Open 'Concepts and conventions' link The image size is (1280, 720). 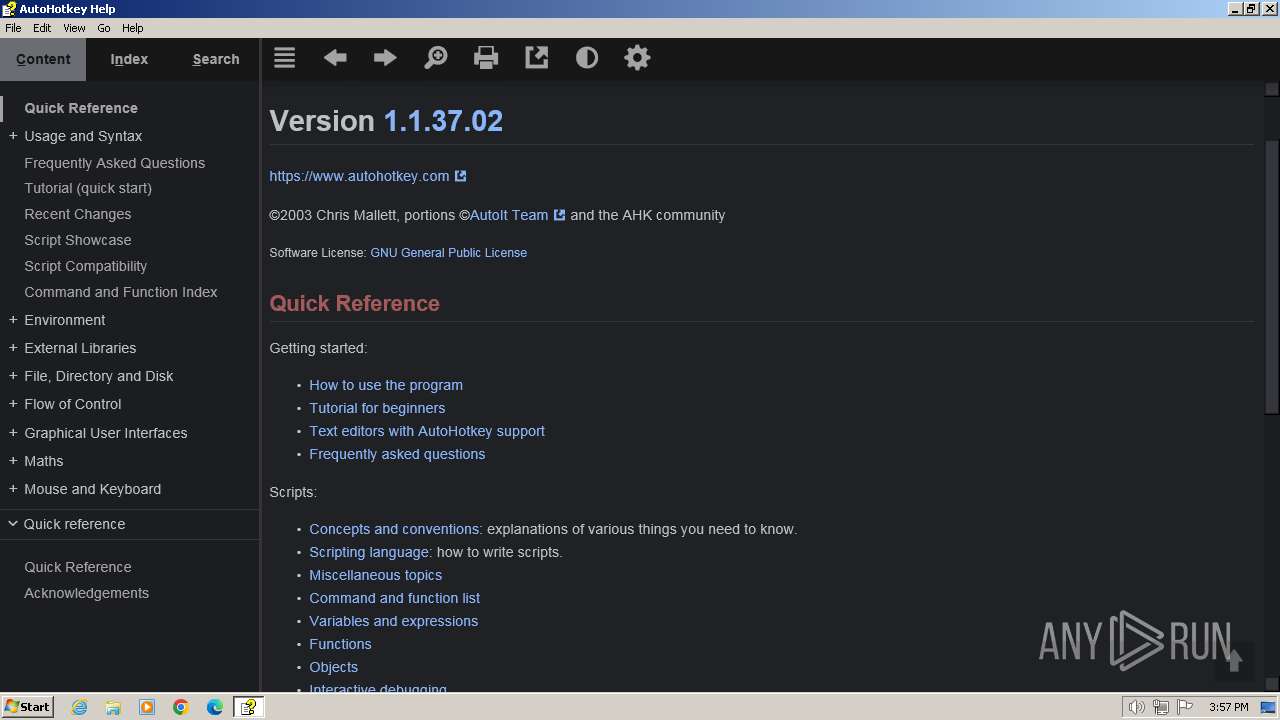(x=394, y=529)
